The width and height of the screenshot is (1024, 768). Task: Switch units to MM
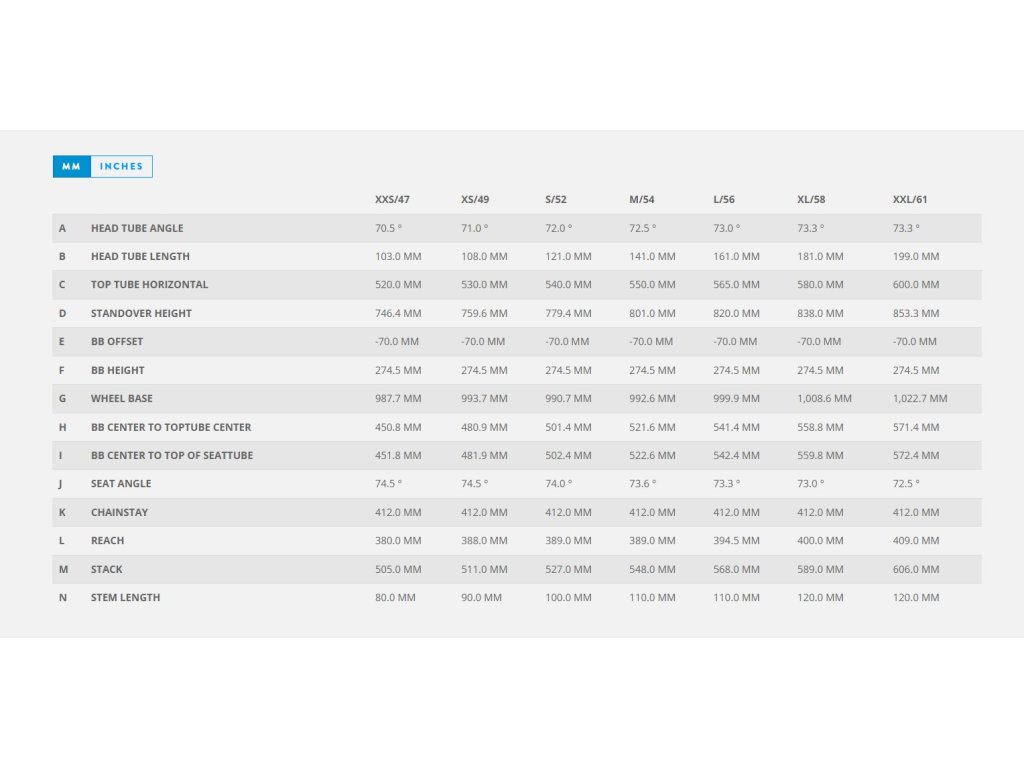tap(72, 167)
